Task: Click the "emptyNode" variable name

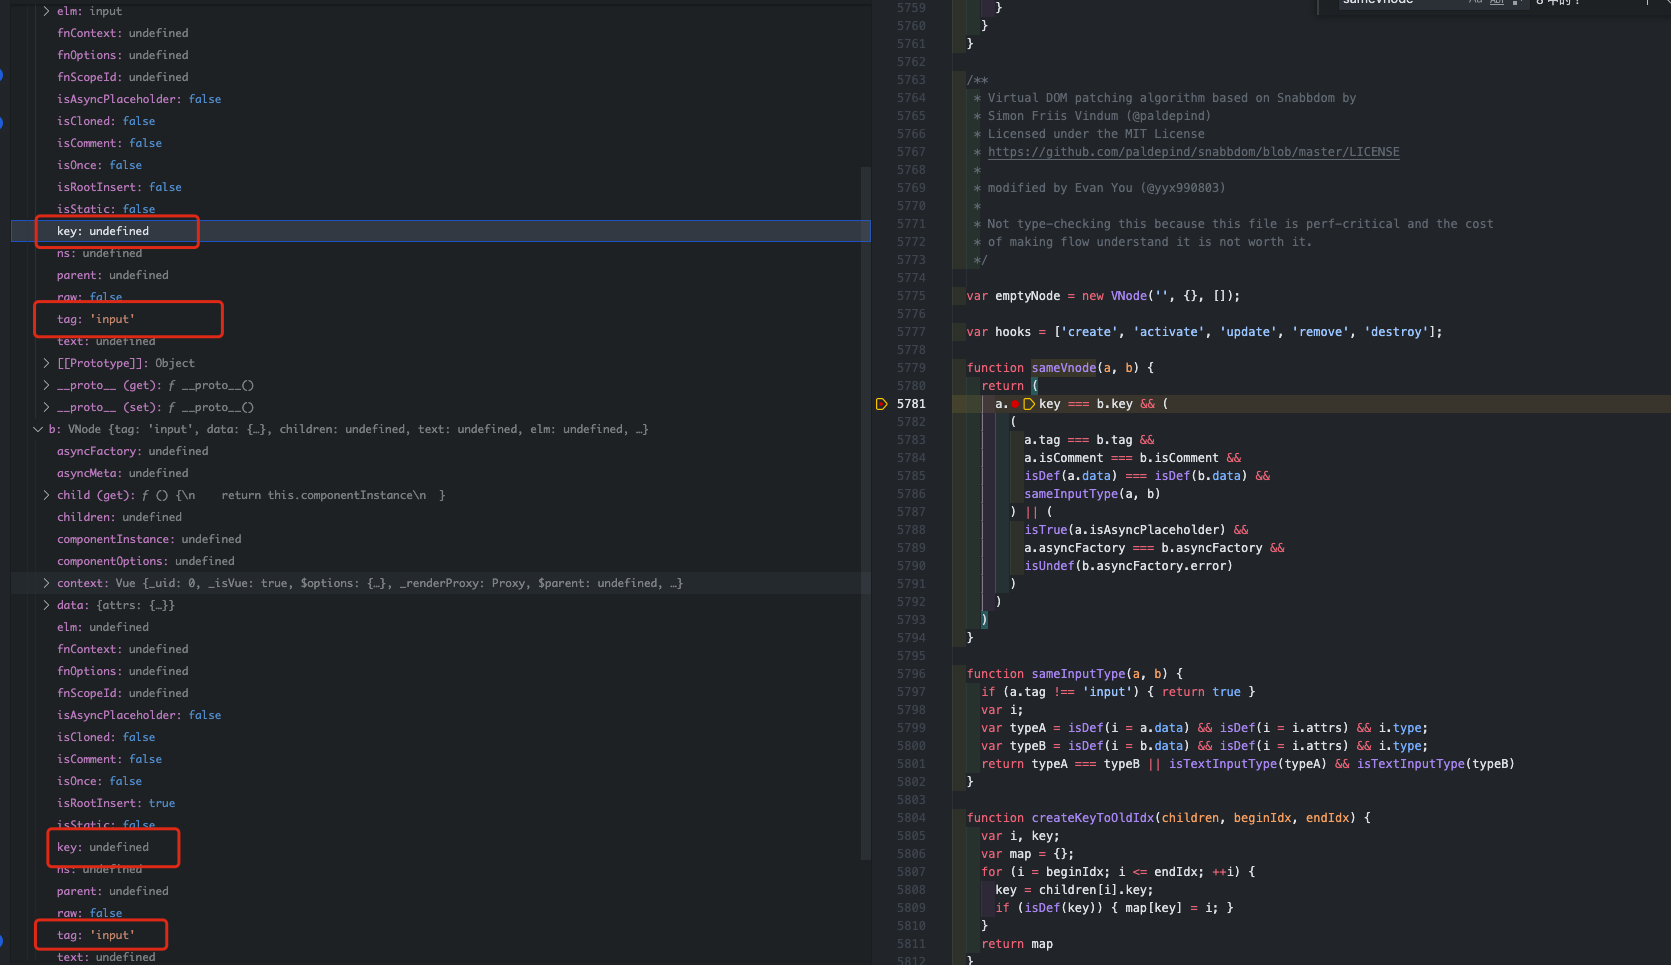Action: 1027,296
